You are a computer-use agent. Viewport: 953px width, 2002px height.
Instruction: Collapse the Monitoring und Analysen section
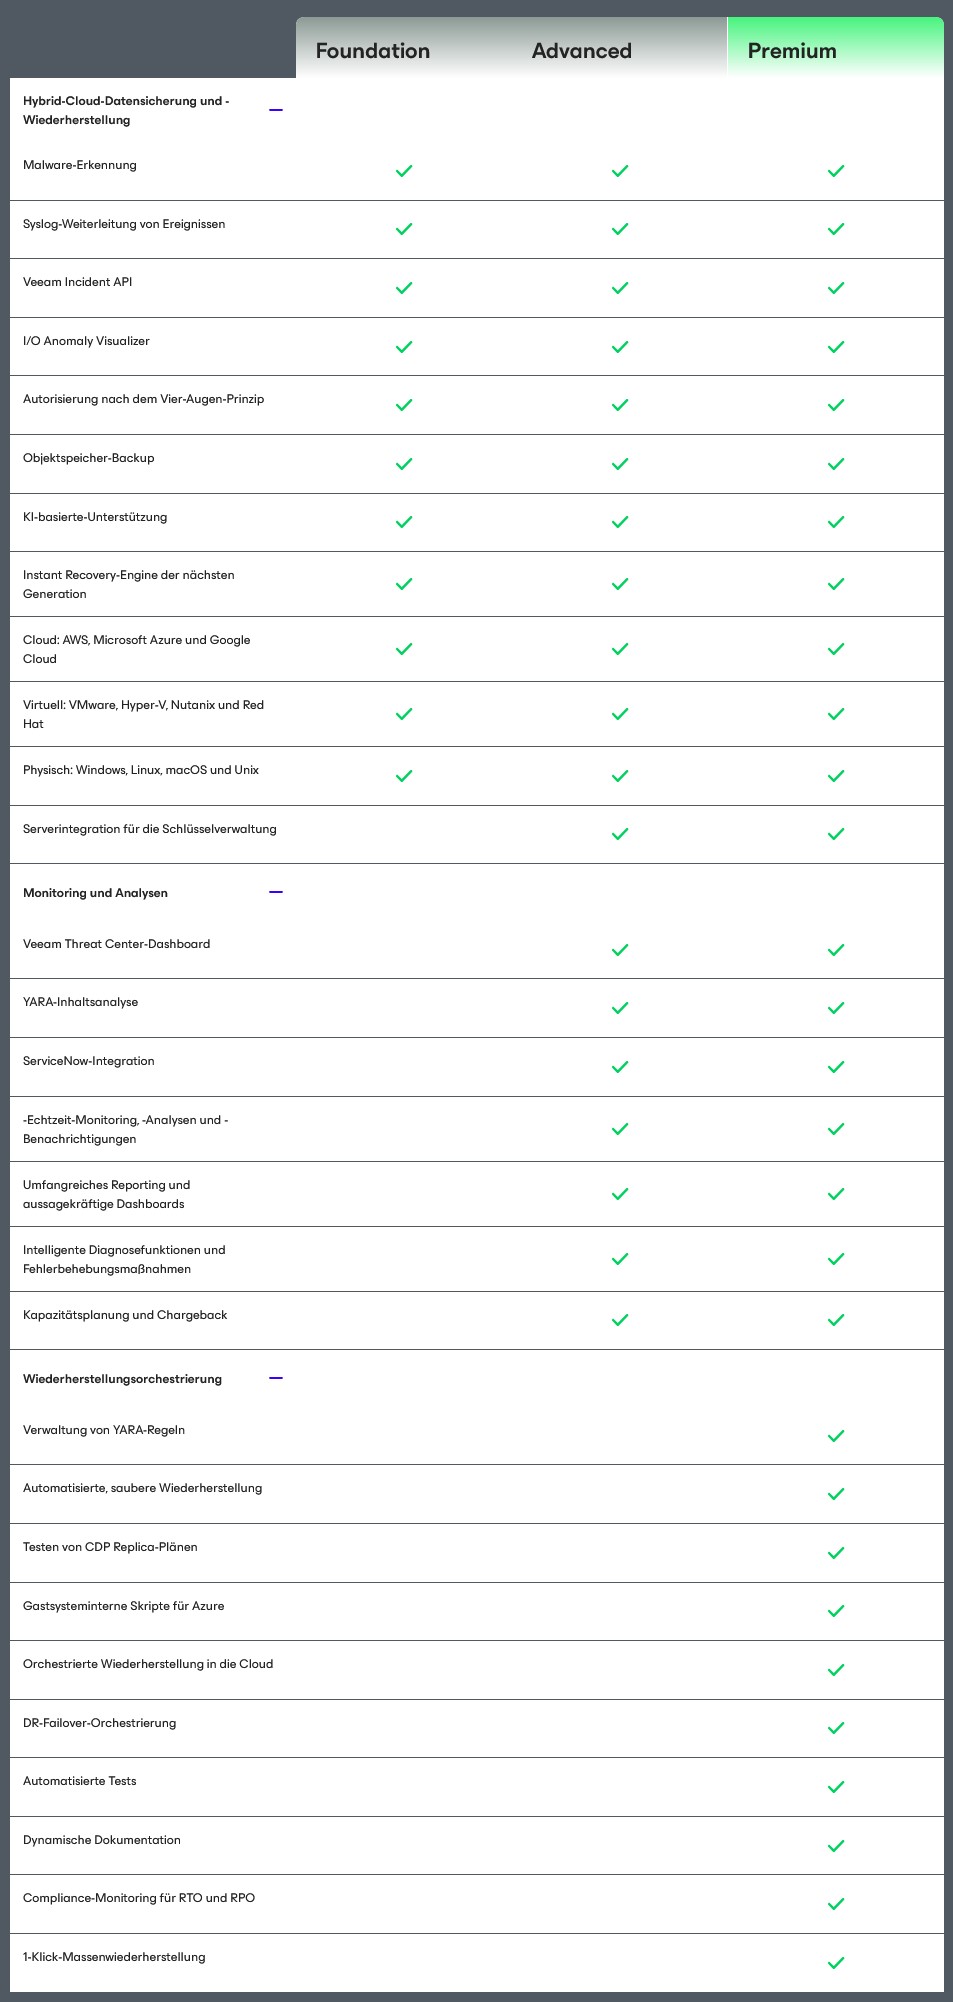[276, 892]
